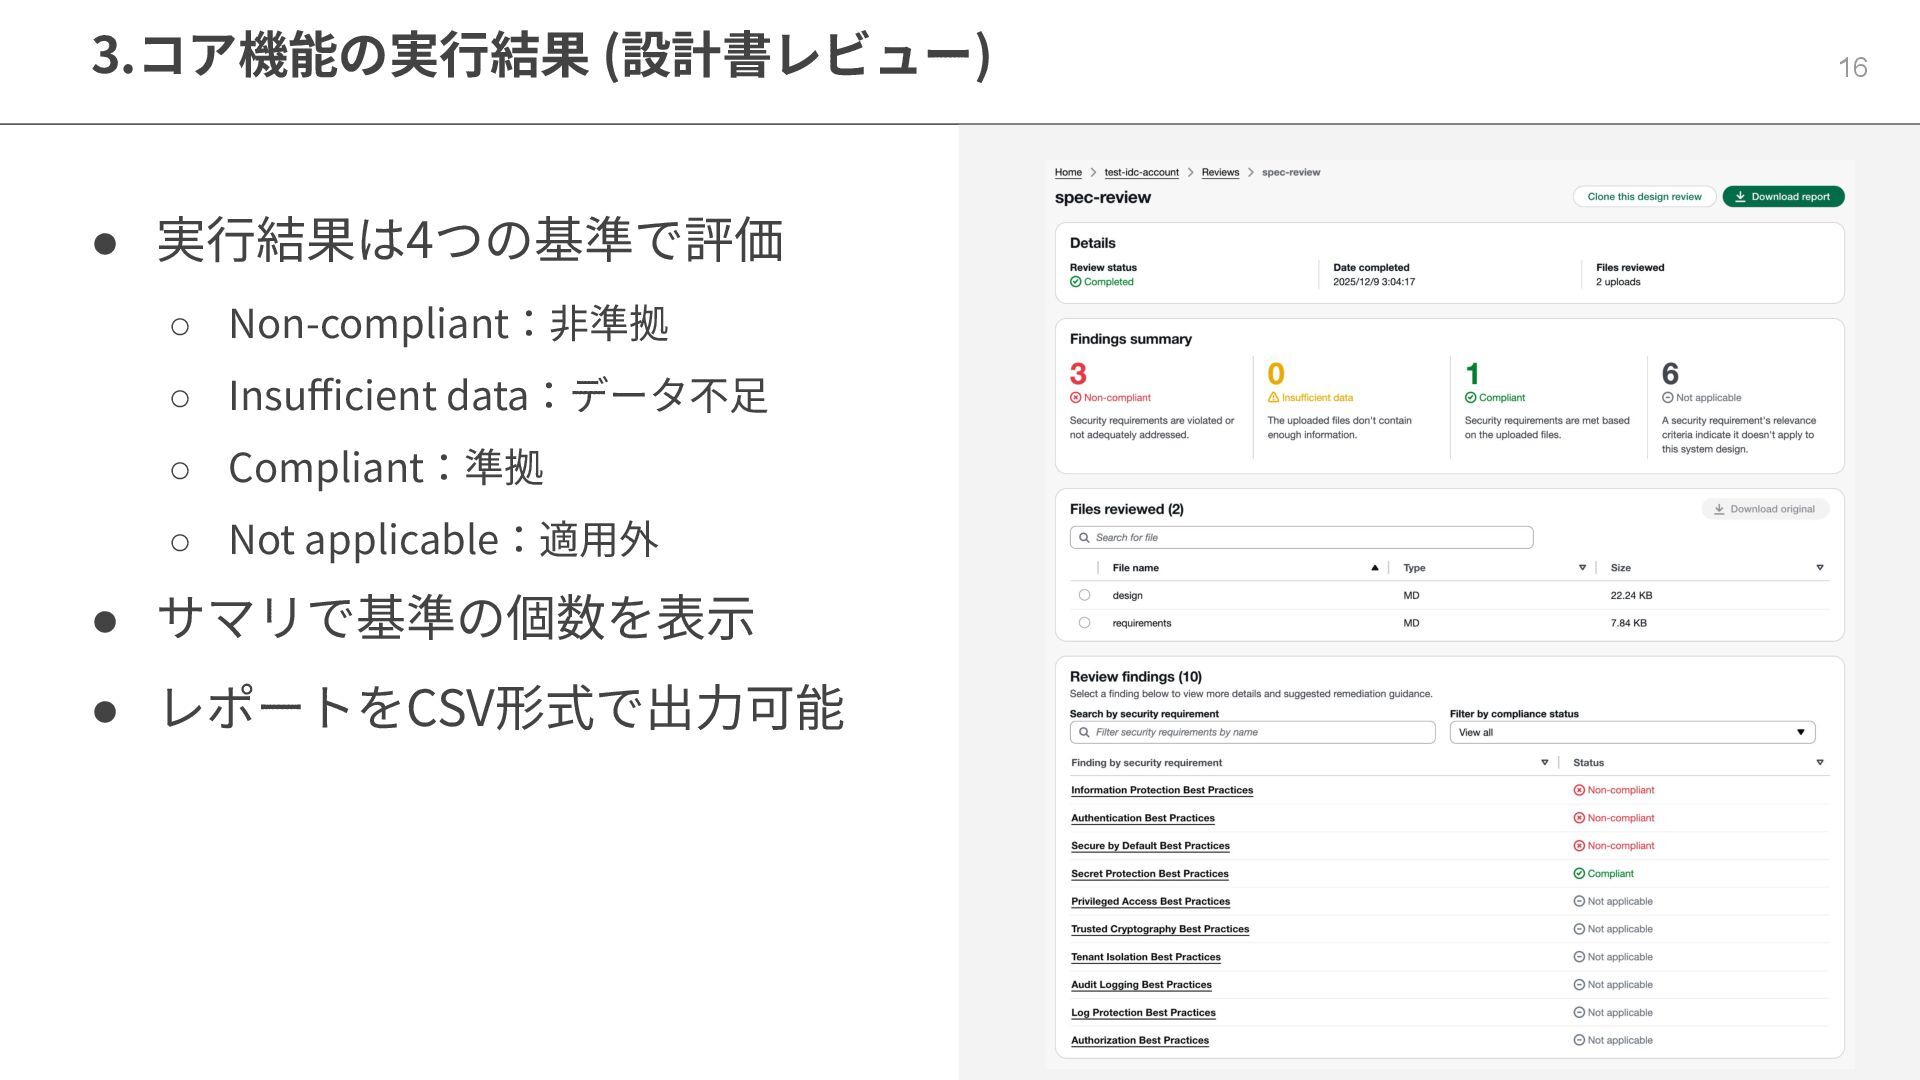Open Secret Protection Best Practices finding
Screen dimensions: 1920x1080
click(1149, 874)
